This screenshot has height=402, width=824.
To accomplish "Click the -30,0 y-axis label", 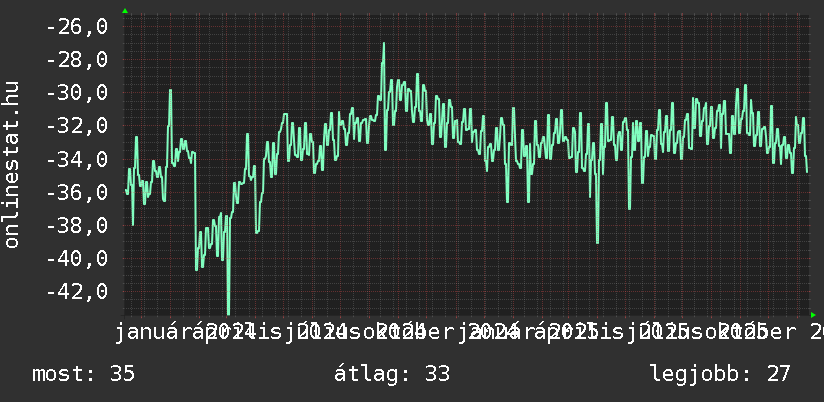I will pyautogui.click(x=77, y=93).
